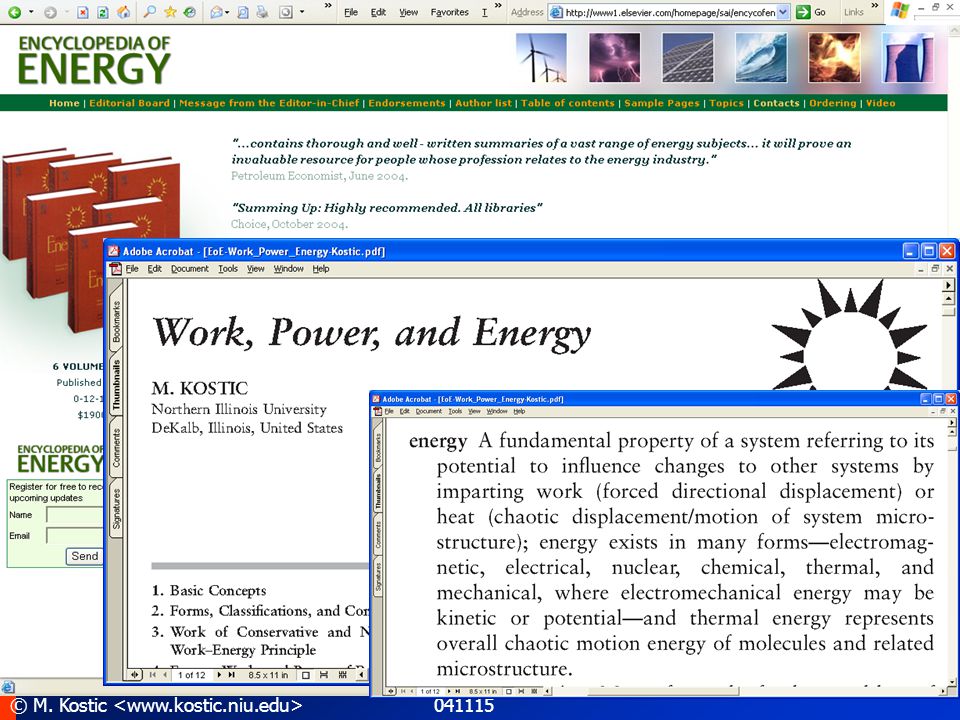The width and height of the screenshot is (960, 720).
Task: Click the first page button in the large Acrobat window
Action: (153, 675)
